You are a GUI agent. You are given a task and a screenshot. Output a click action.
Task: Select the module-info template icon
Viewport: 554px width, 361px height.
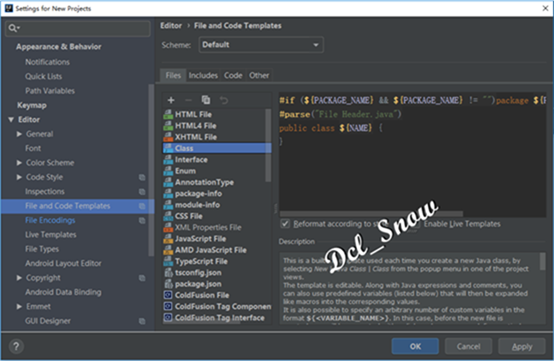pyautogui.click(x=168, y=205)
